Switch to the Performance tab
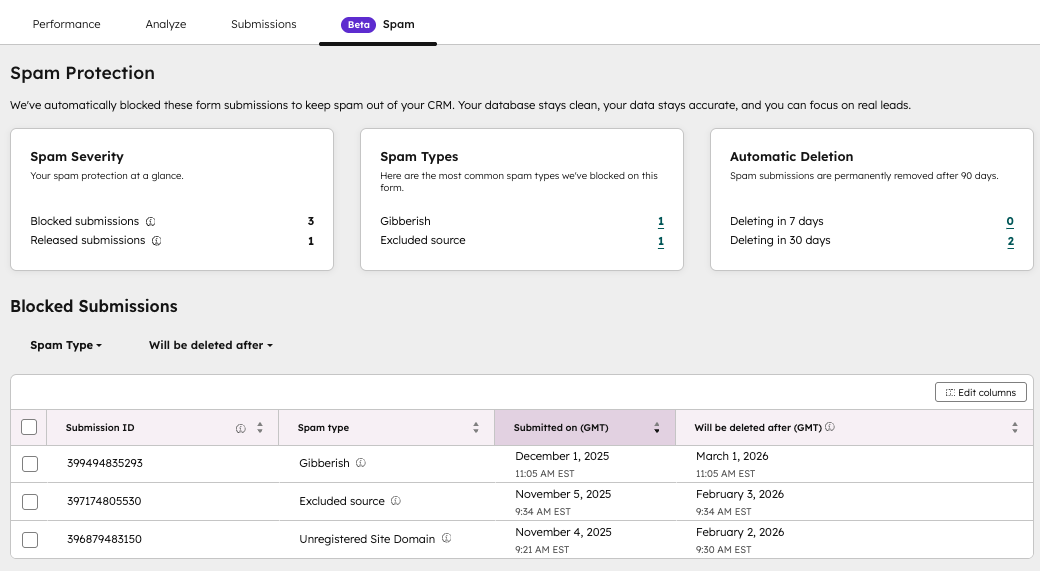 click(66, 24)
